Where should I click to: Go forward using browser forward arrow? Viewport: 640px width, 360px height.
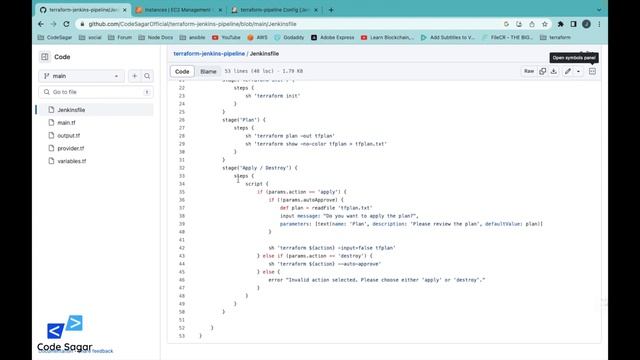tap(53, 24)
